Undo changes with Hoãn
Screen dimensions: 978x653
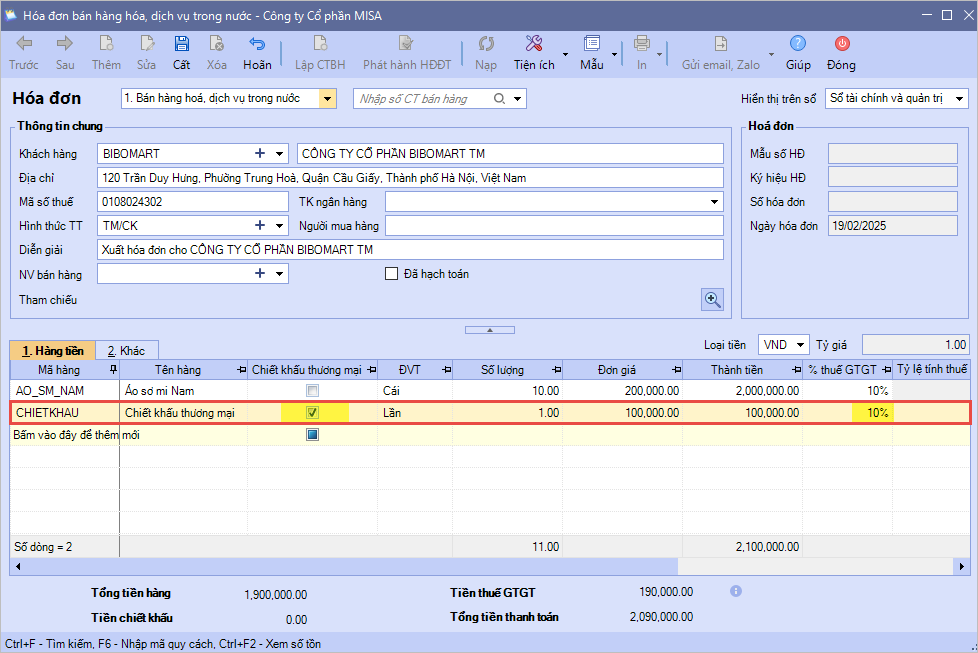(x=257, y=44)
